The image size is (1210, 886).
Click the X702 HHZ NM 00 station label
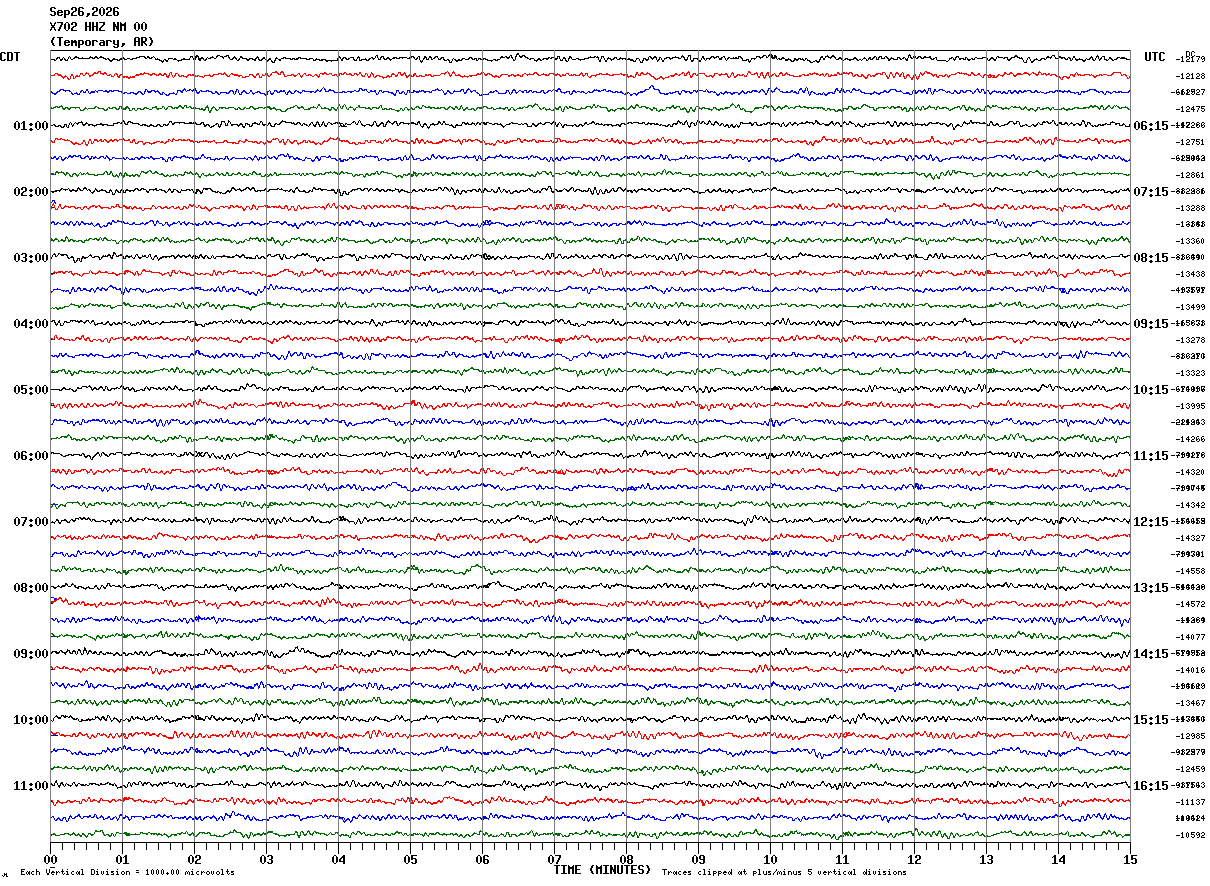98,27
